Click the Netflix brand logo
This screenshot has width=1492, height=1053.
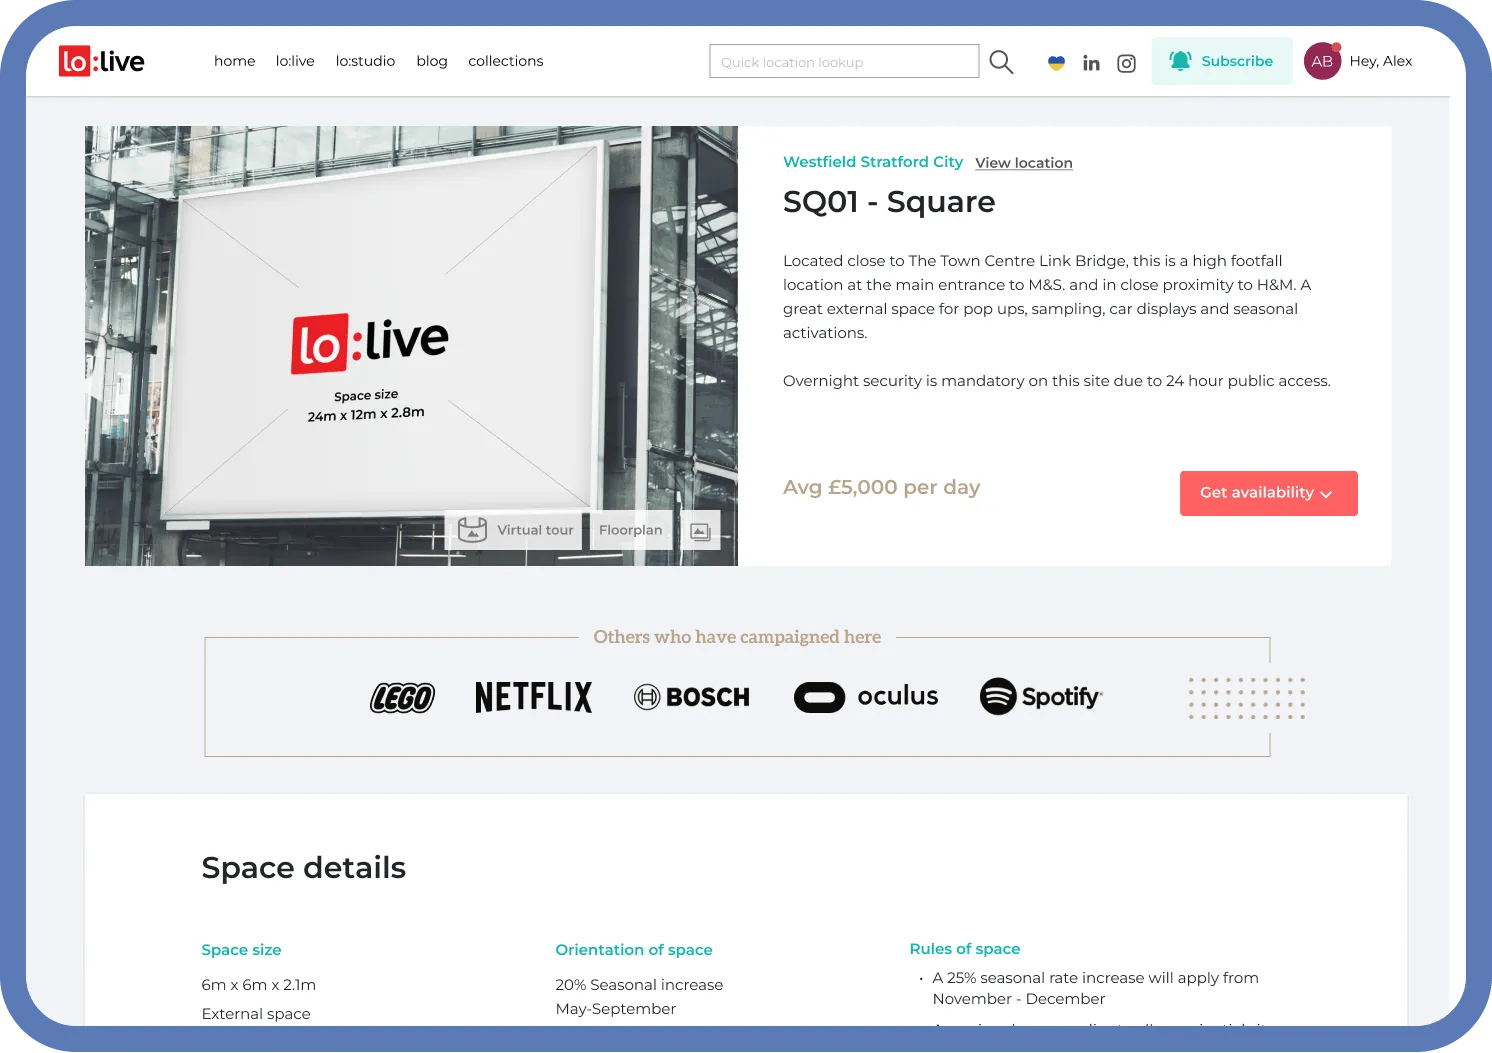coord(533,697)
